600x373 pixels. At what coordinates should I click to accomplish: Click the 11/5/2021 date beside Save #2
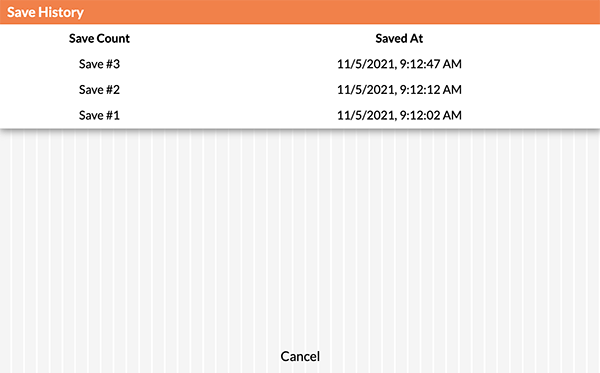(367, 90)
